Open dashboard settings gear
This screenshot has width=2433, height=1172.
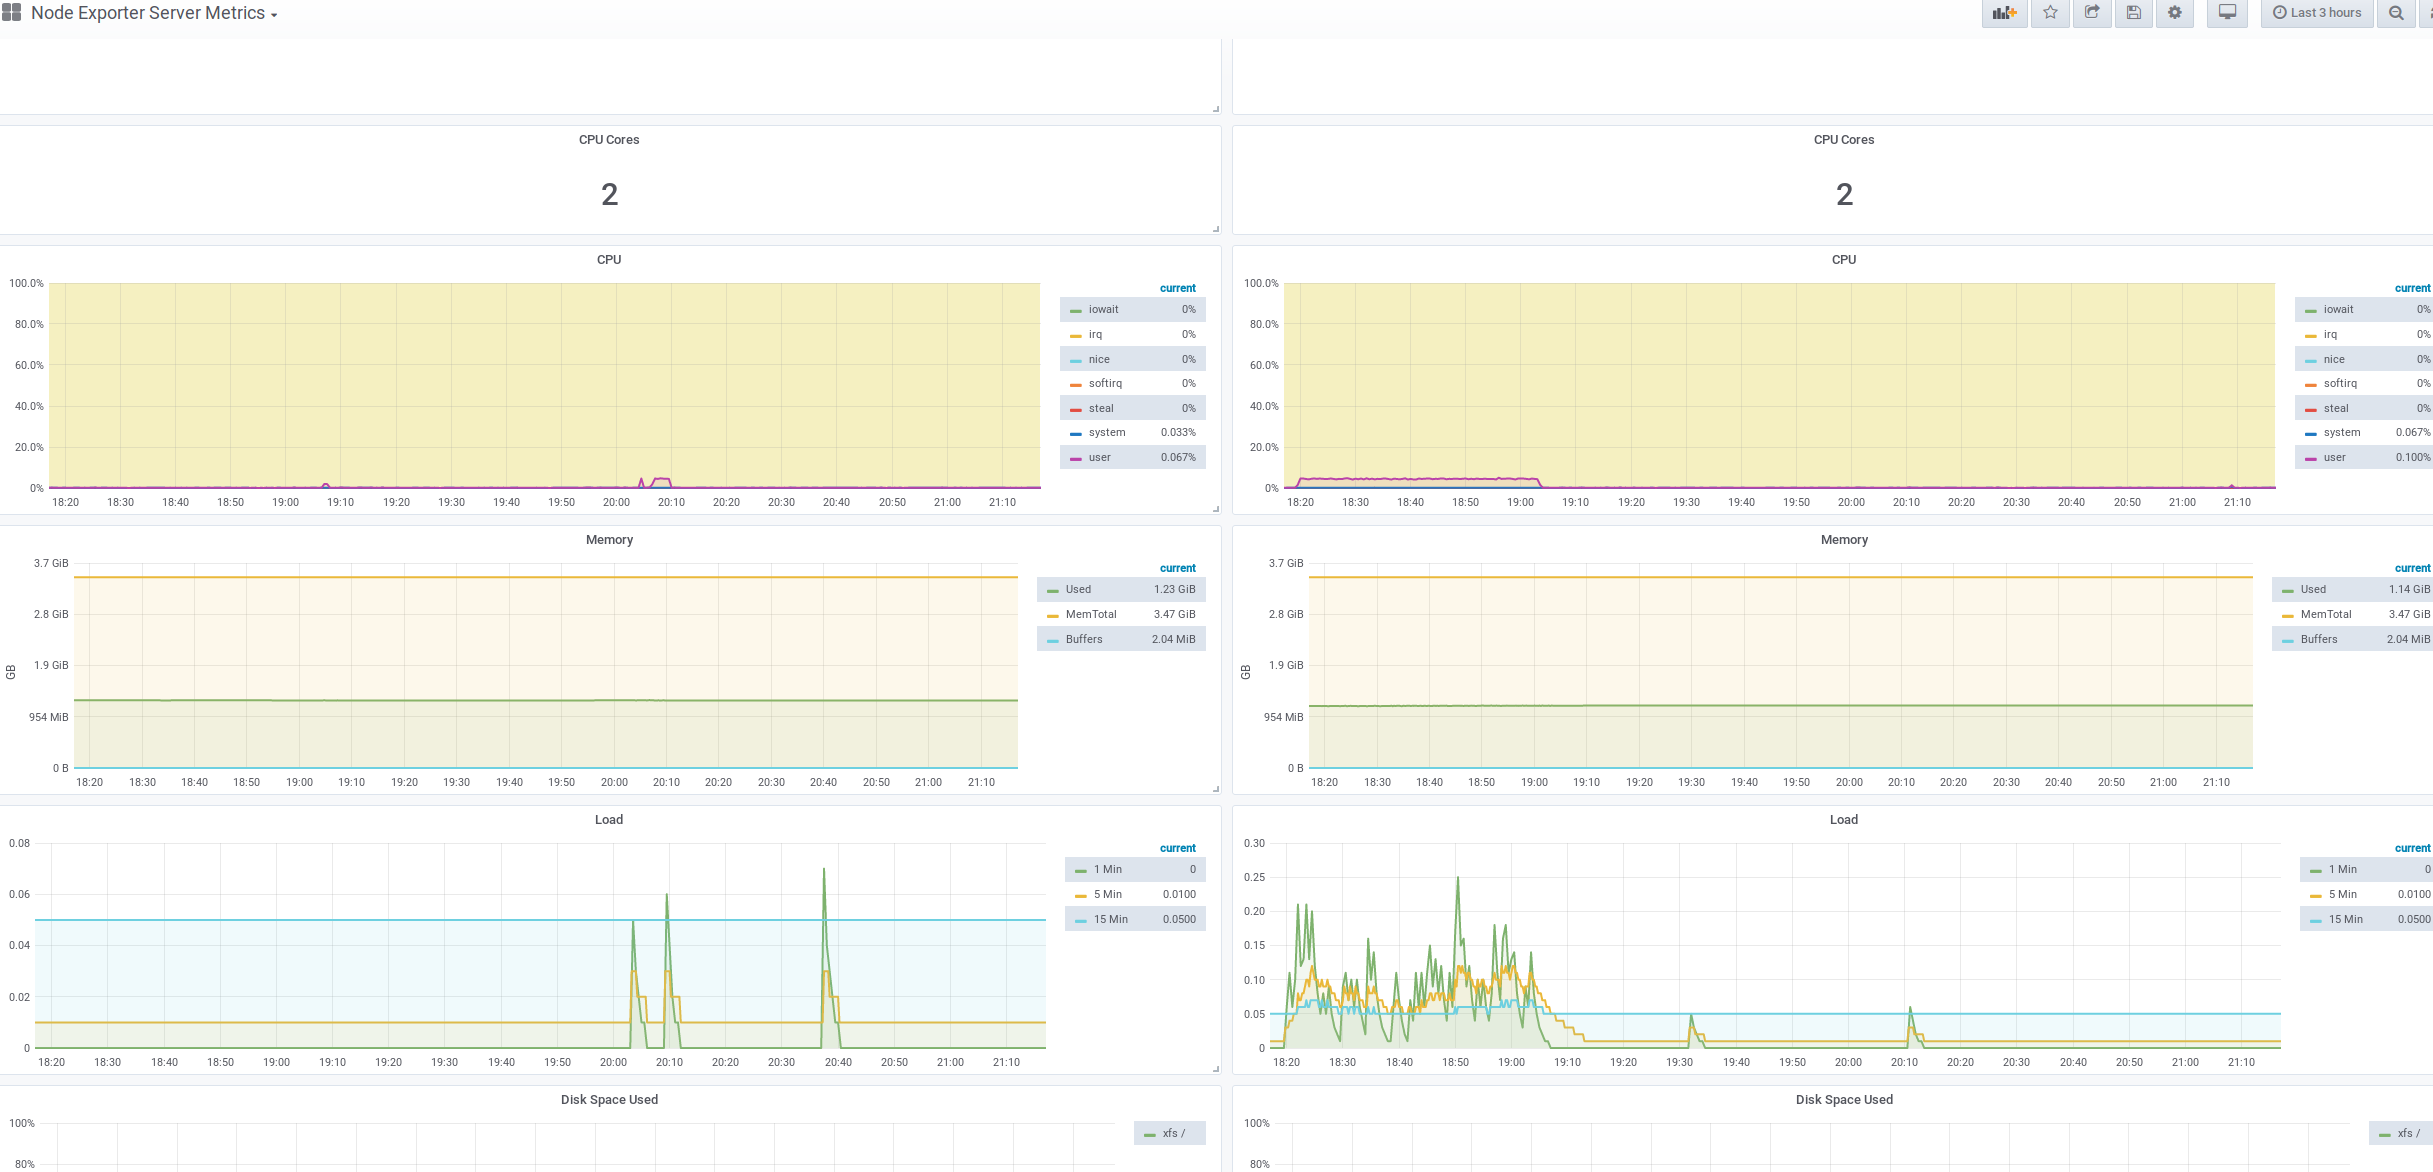pyautogui.click(x=2174, y=13)
